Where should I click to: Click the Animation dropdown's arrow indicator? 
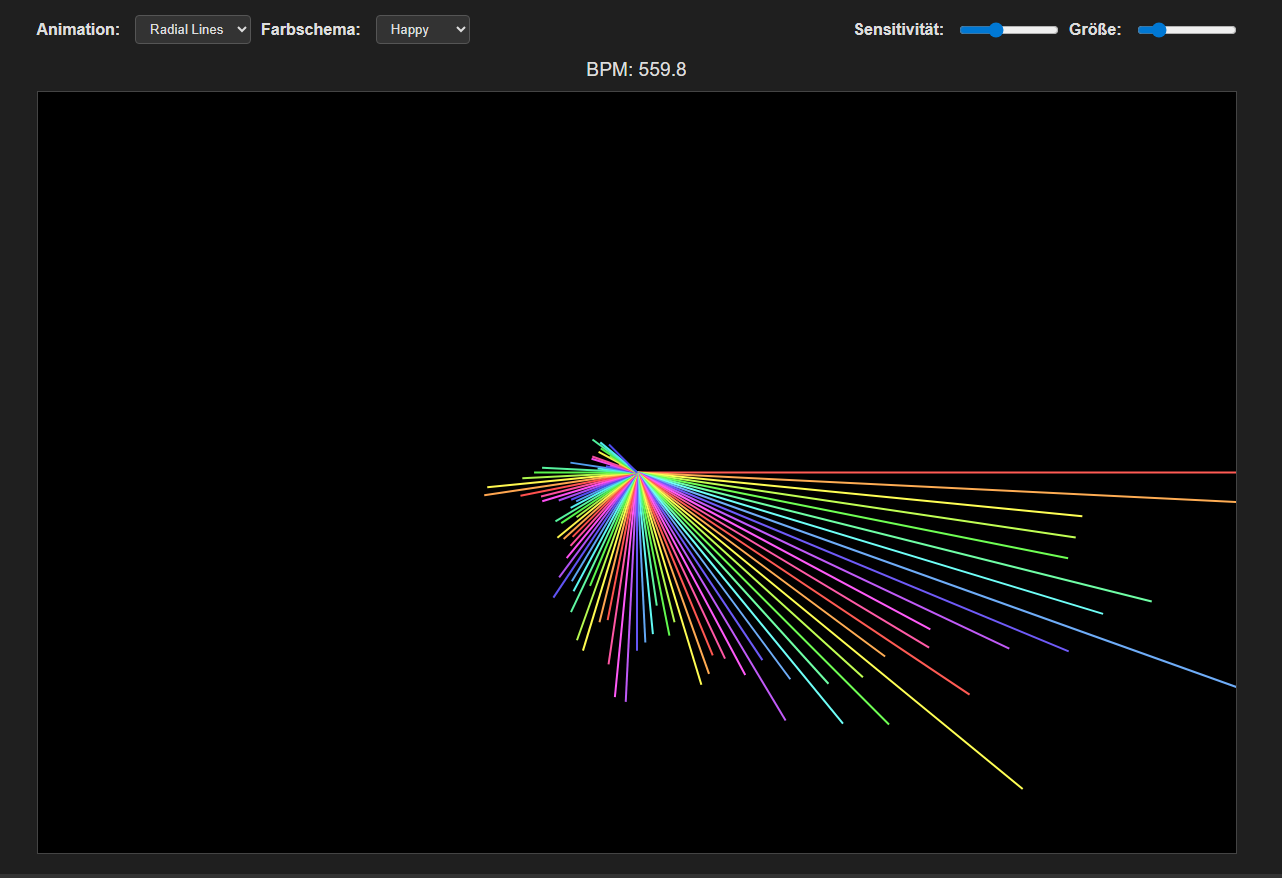pyautogui.click(x=241, y=29)
